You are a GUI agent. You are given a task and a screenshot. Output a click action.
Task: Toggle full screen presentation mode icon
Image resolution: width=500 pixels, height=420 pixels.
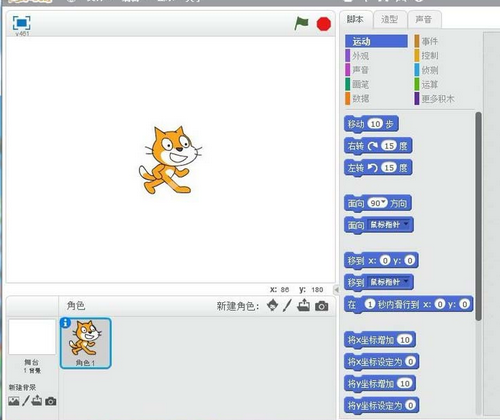coord(22,23)
